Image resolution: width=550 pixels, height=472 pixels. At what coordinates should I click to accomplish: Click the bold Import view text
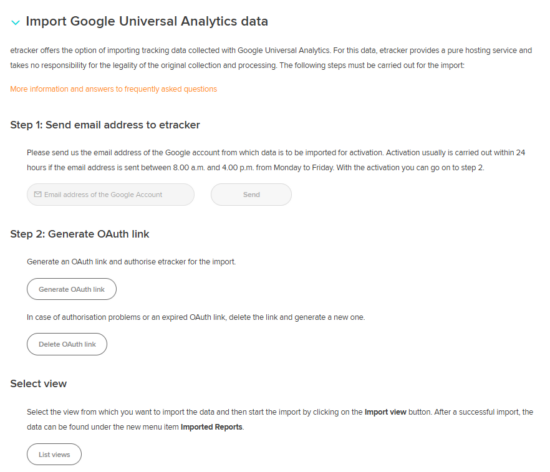(x=385, y=412)
